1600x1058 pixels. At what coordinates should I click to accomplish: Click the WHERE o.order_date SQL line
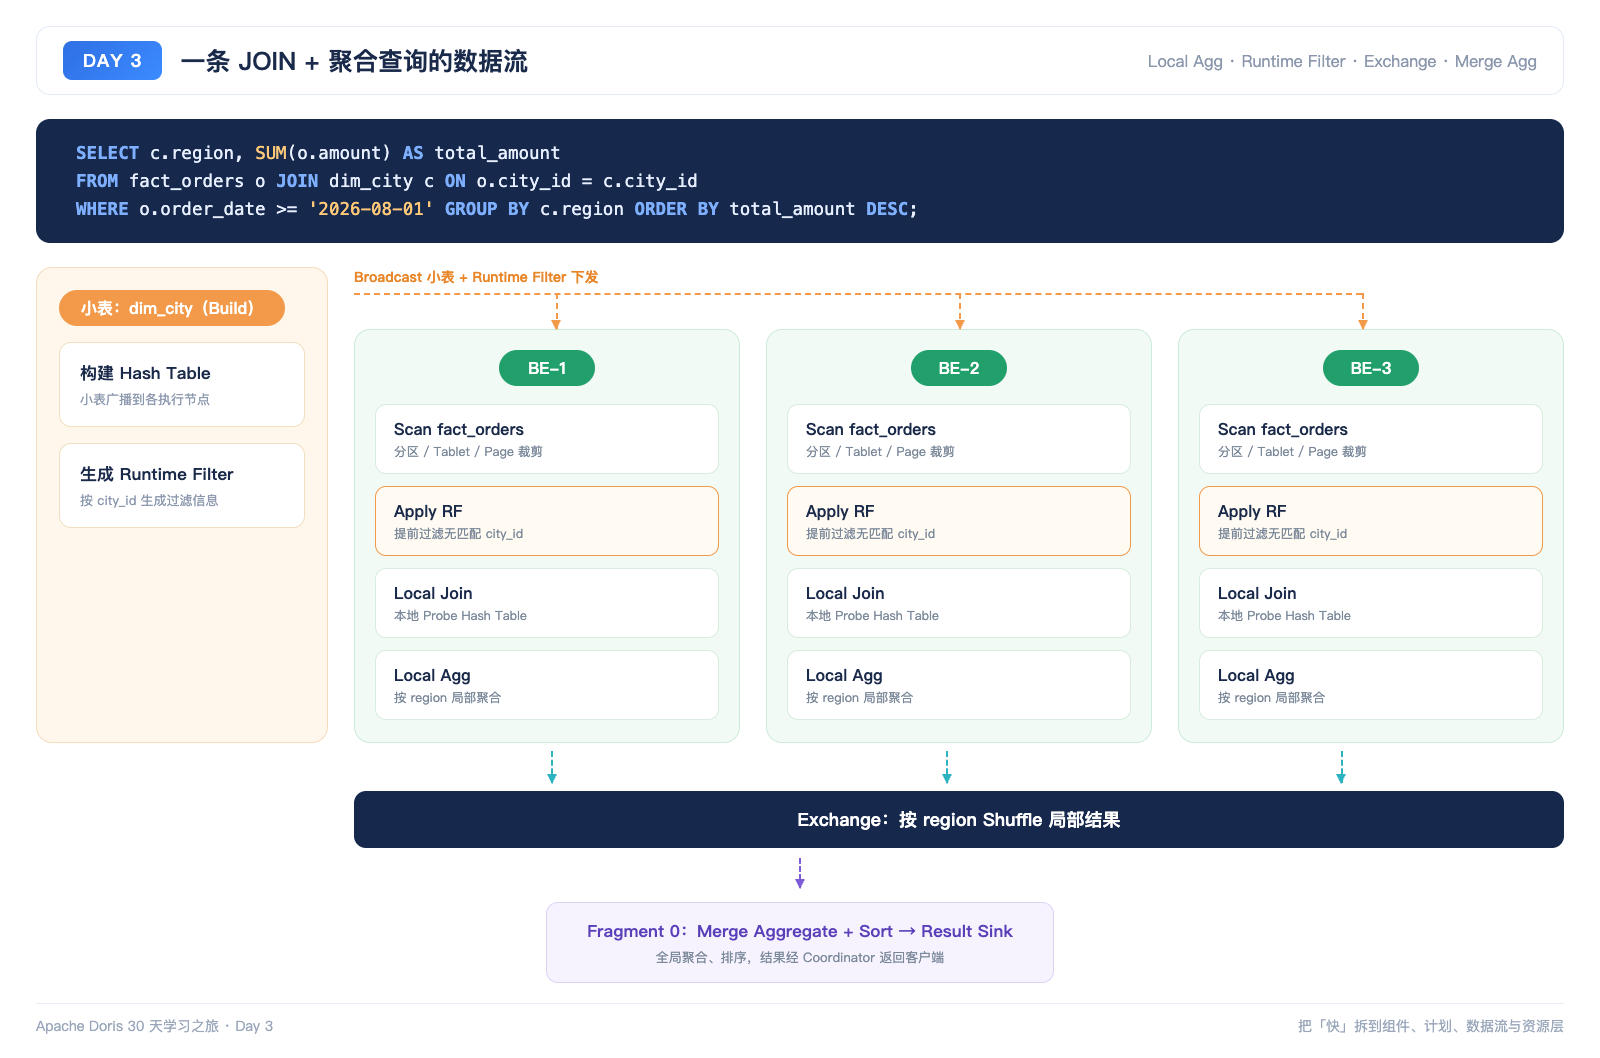(497, 209)
